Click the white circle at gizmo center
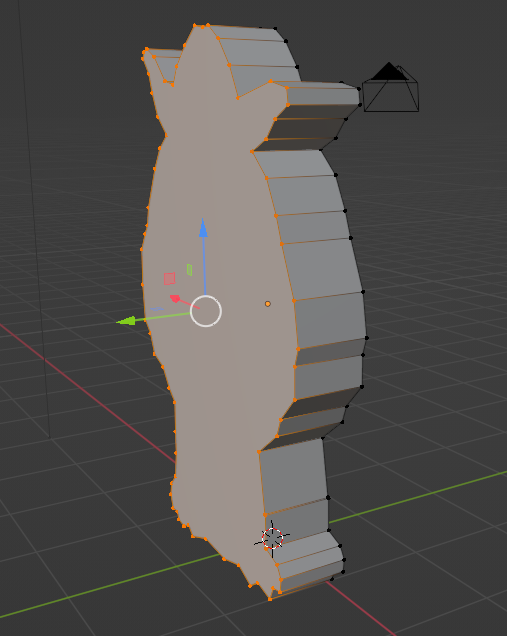The image size is (507, 636). click(x=206, y=311)
